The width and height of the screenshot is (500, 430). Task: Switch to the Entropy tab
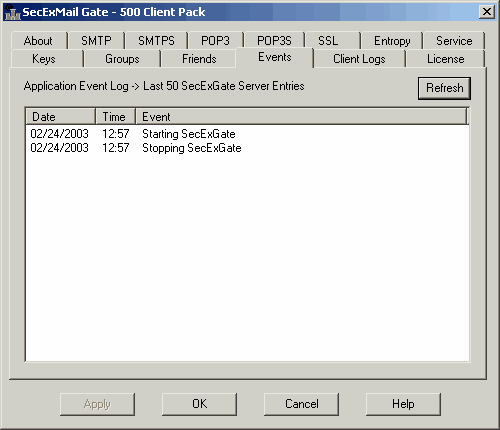pyautogui.click(x=392, y=41)
